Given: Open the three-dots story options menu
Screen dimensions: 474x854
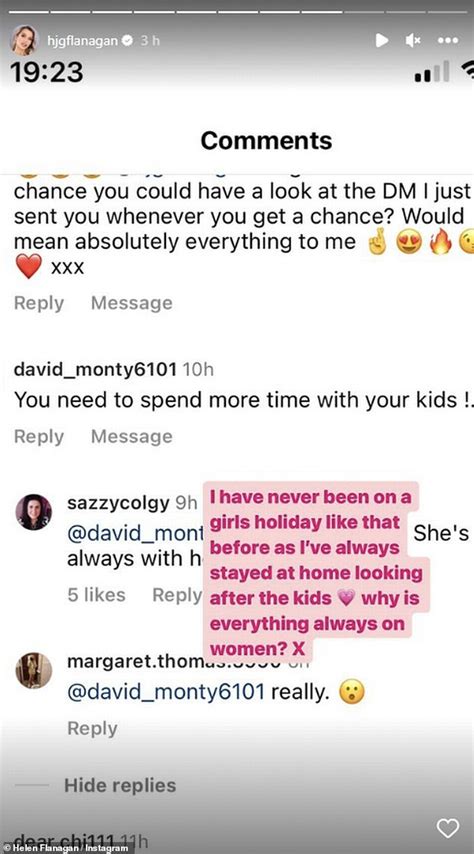Looking at the screenshot, I should [x=447, y=40].
